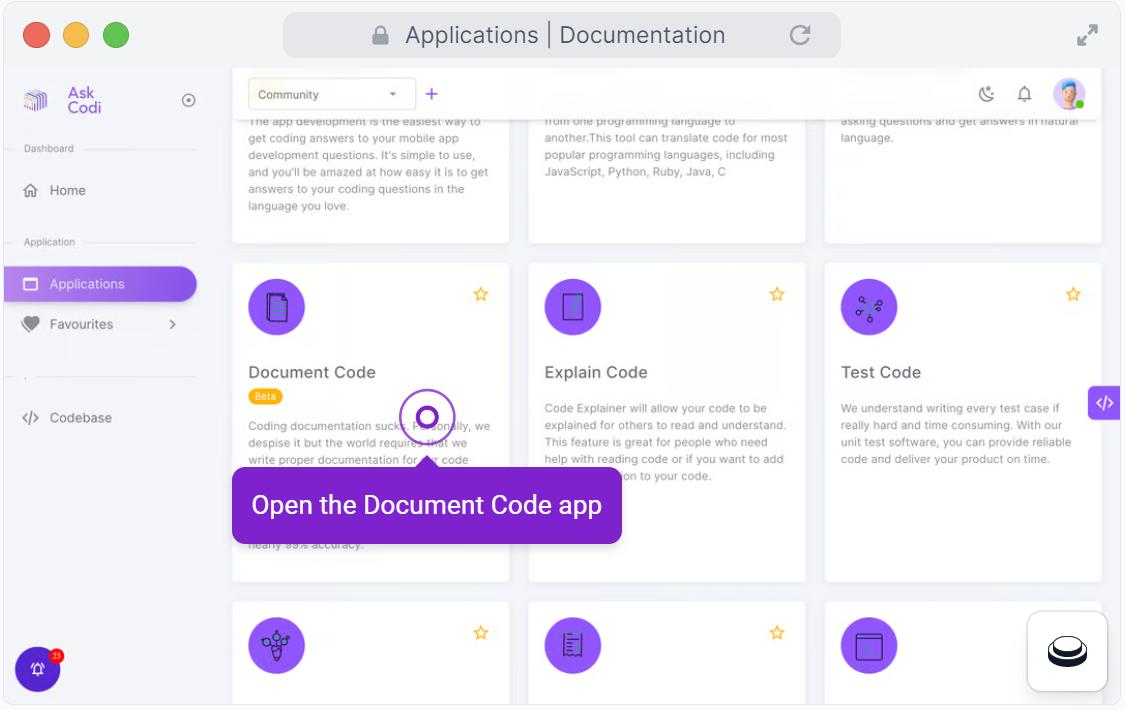Image resolution: width=1125 pixels, height=710 pixels.
Task: Click the Test Code app icon
Action: pyautogui.click(x=868, y=307)
